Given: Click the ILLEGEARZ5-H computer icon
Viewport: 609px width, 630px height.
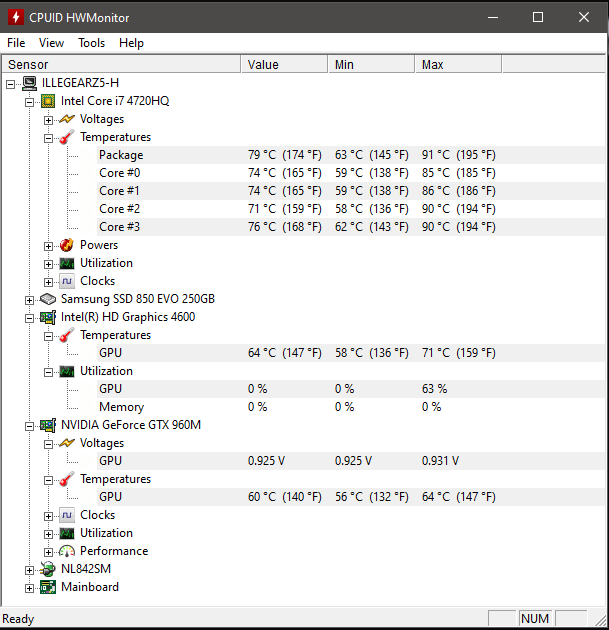Looking at the screenshot, I should [29, 83].
